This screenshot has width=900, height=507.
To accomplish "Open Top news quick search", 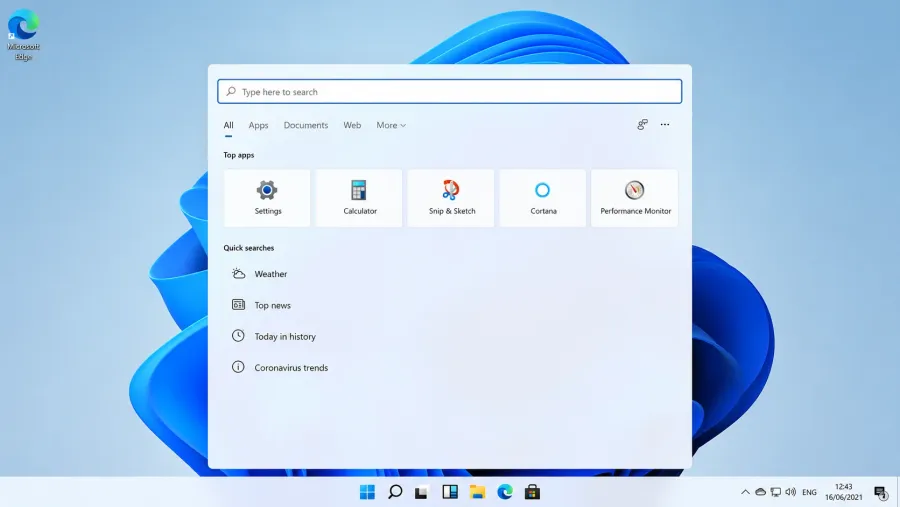I will (261, 305).
